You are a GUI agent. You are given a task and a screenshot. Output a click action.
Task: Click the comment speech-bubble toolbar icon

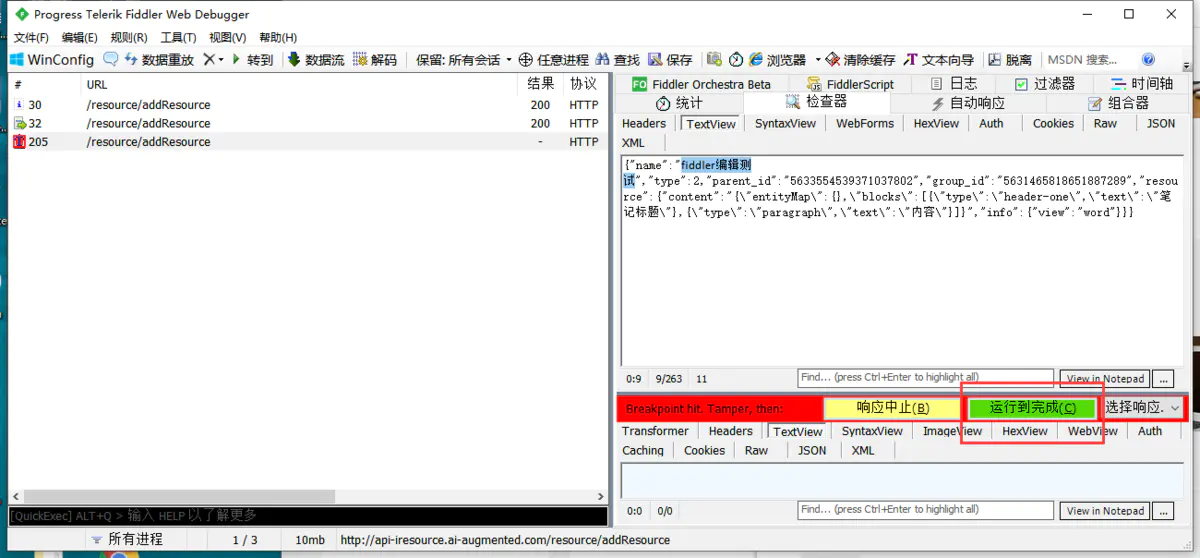(x=110, y=60)
